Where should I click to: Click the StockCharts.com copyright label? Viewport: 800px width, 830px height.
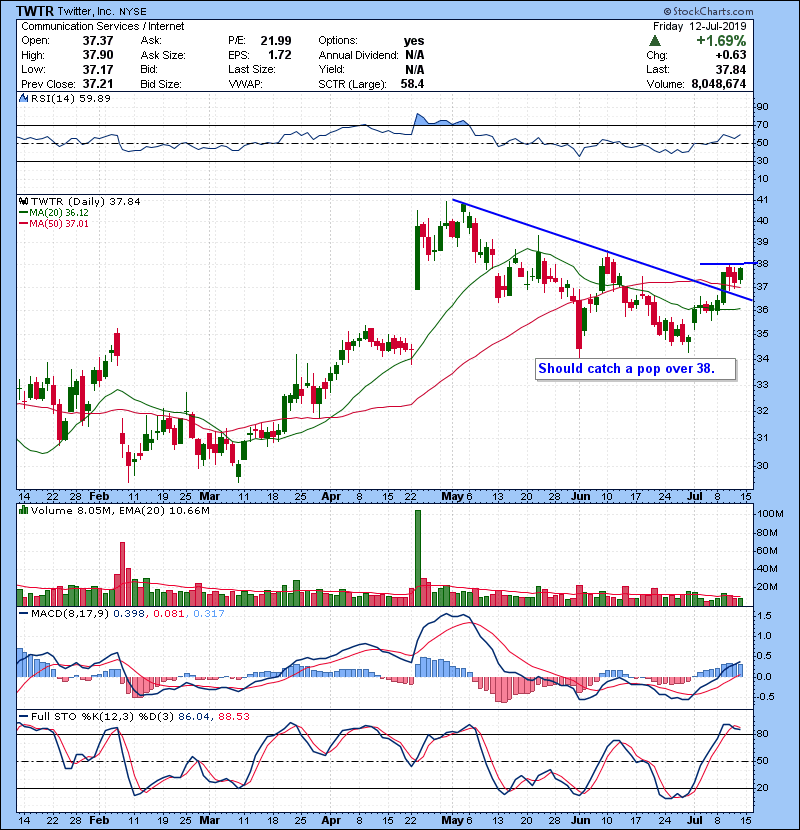coord(708,11)
